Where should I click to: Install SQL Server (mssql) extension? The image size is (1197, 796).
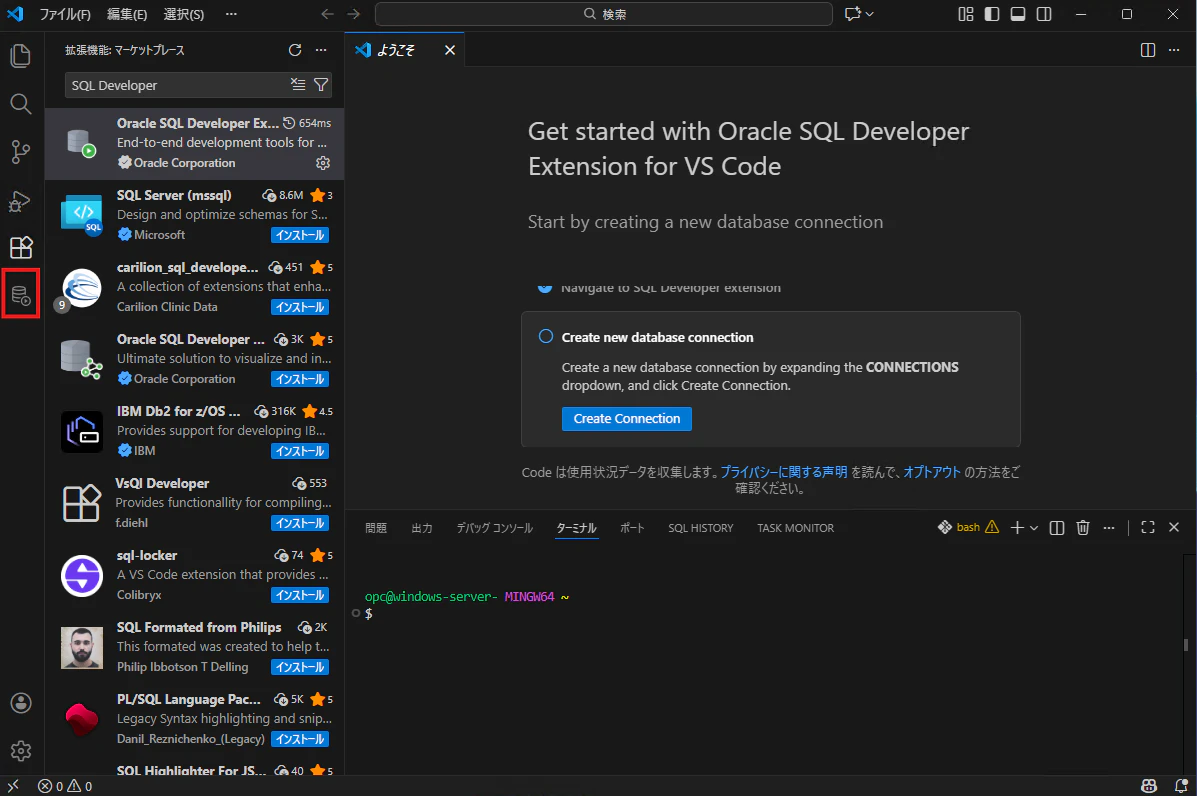coord(300,235)
